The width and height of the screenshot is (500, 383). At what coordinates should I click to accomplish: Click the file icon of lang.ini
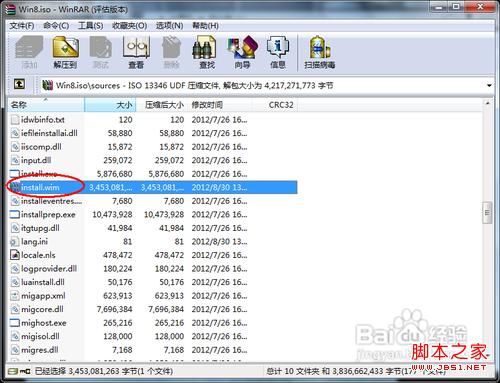tap(15, 242)
